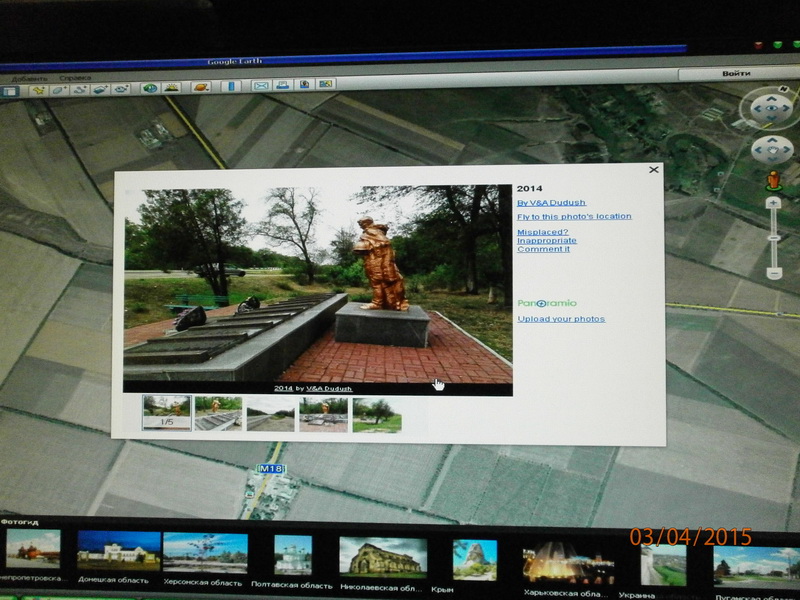Screen dimensions: 800x600
Task: Click the Comment it link
Action: pos(543,249)
